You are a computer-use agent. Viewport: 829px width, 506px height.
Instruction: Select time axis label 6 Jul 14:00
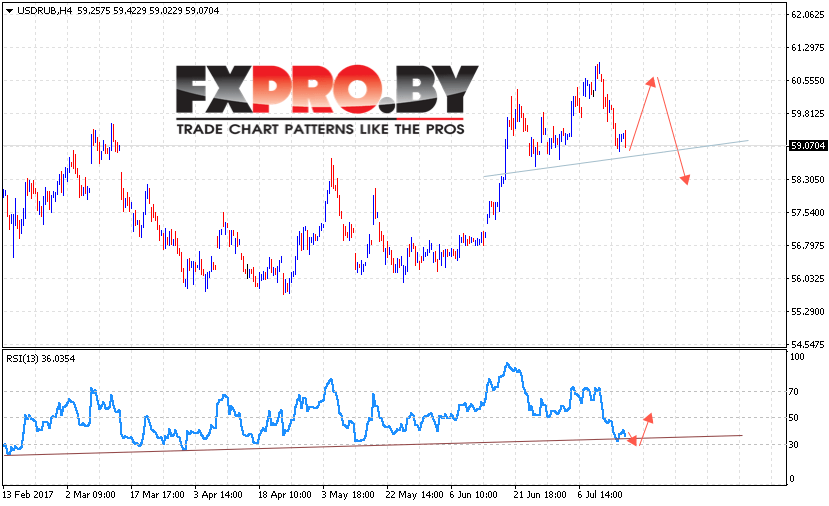coord(600,495)
